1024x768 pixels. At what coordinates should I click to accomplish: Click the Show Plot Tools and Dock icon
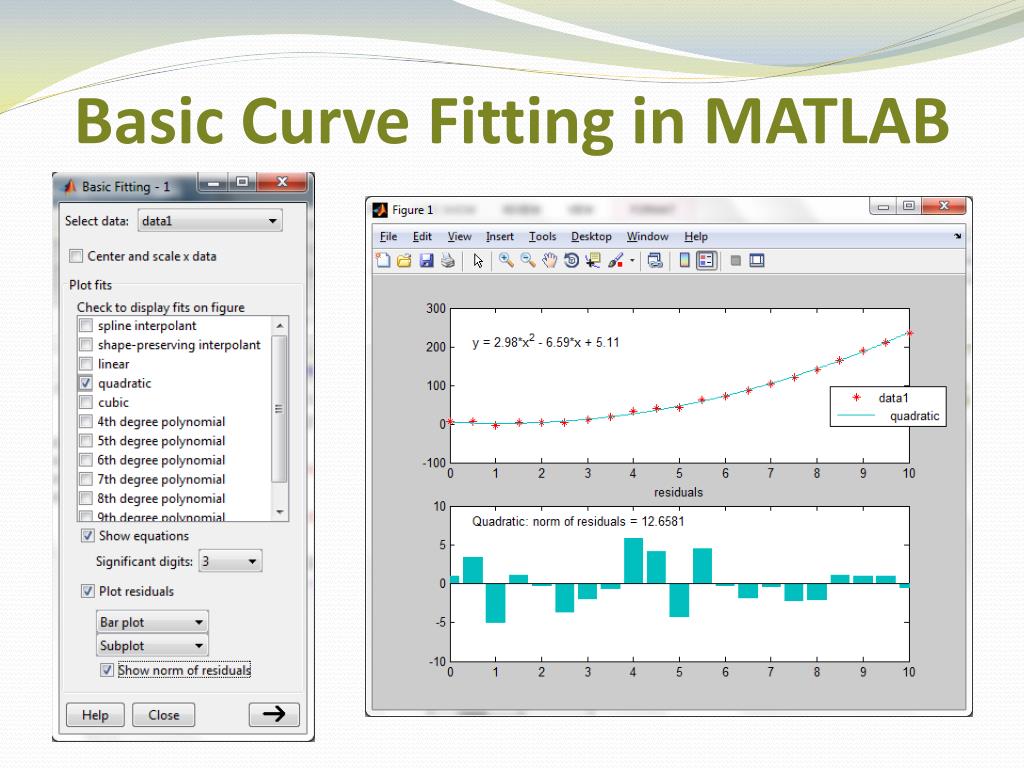(757, 261)
